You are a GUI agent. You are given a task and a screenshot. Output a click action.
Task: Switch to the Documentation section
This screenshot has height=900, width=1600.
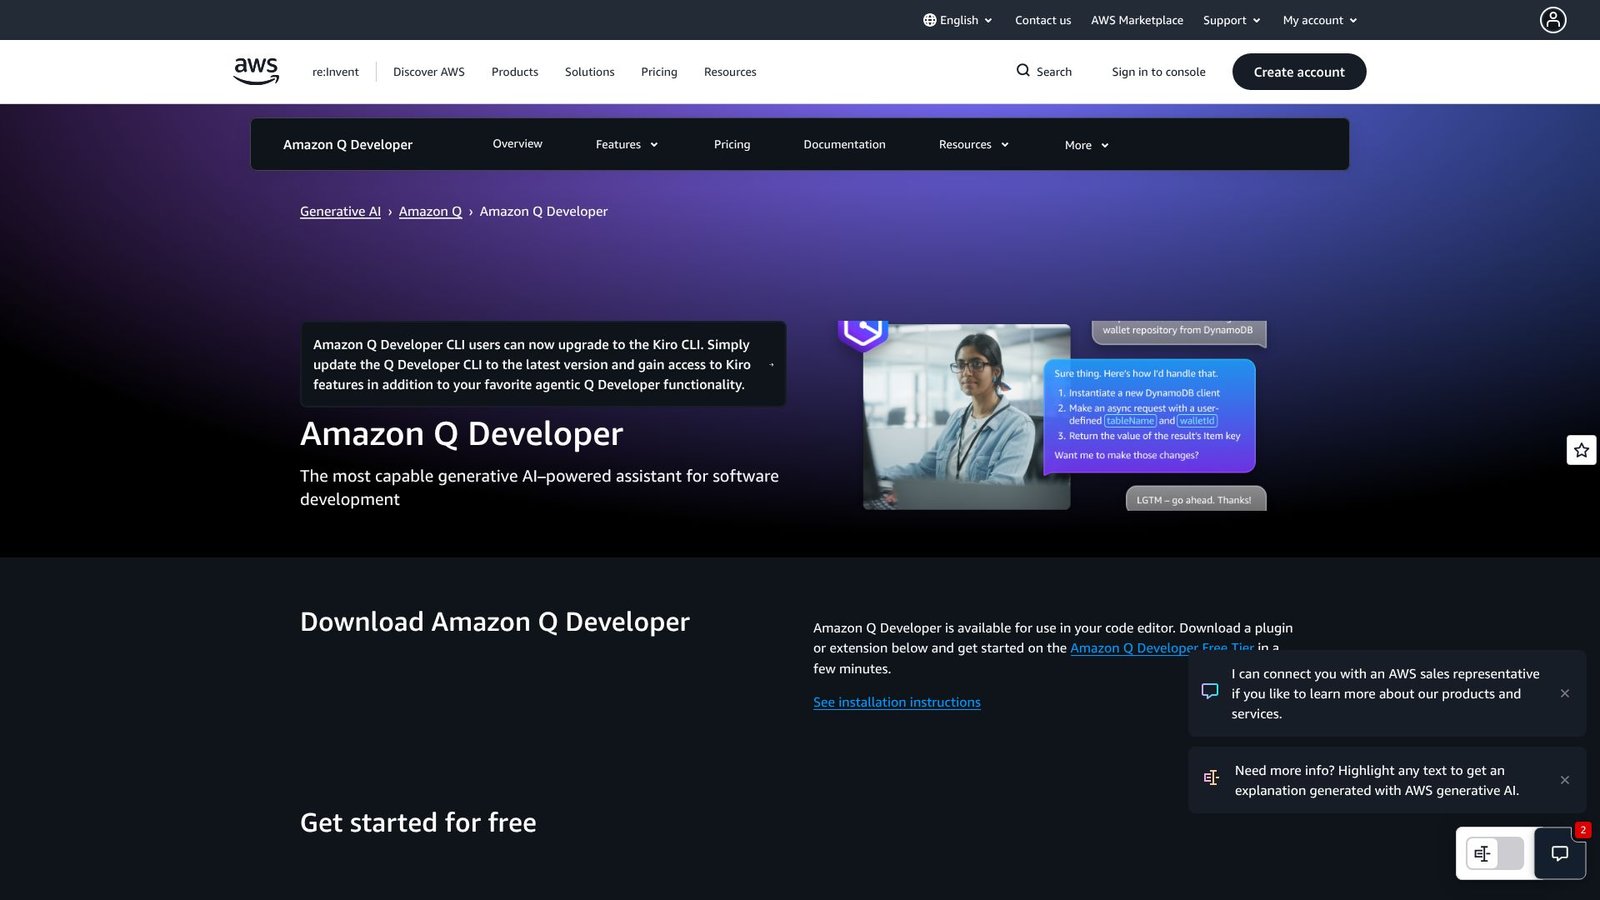tap(844, 144)
